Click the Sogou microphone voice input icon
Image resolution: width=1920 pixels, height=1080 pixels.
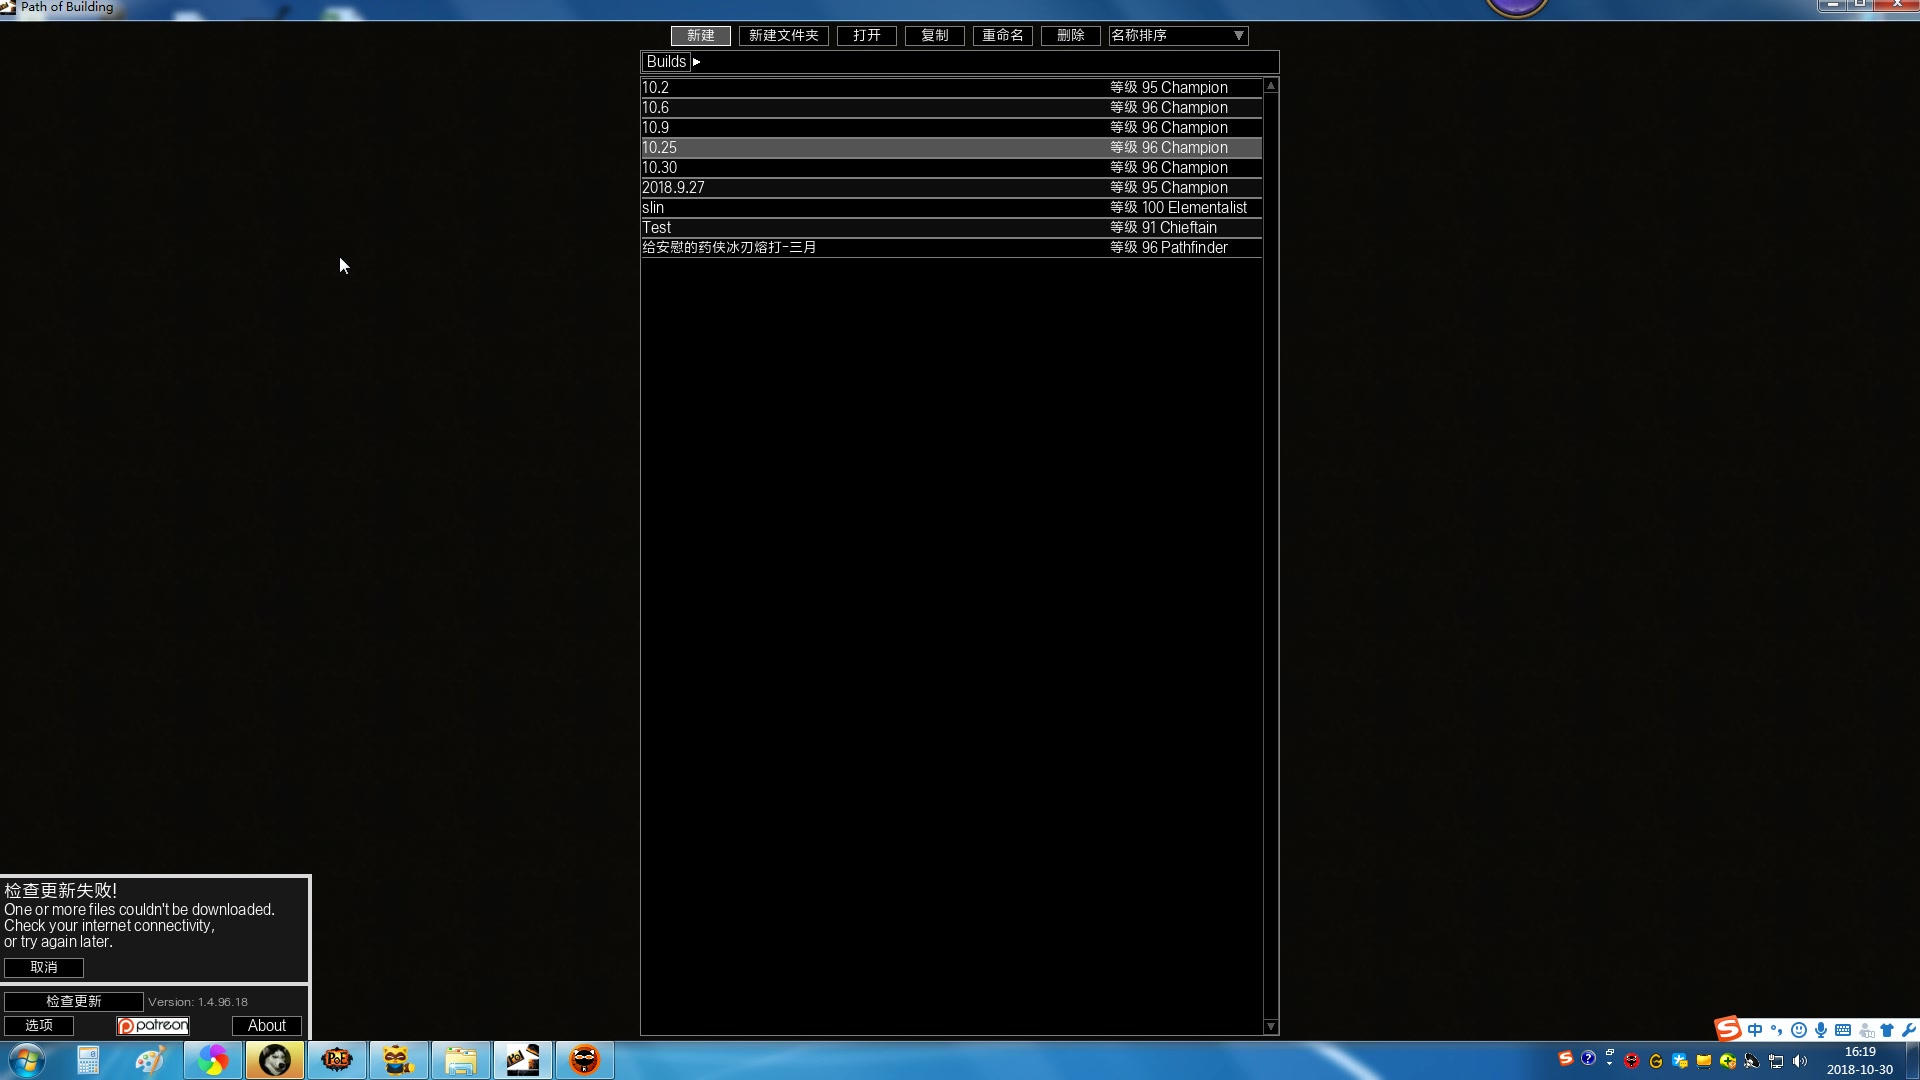1821,1030
